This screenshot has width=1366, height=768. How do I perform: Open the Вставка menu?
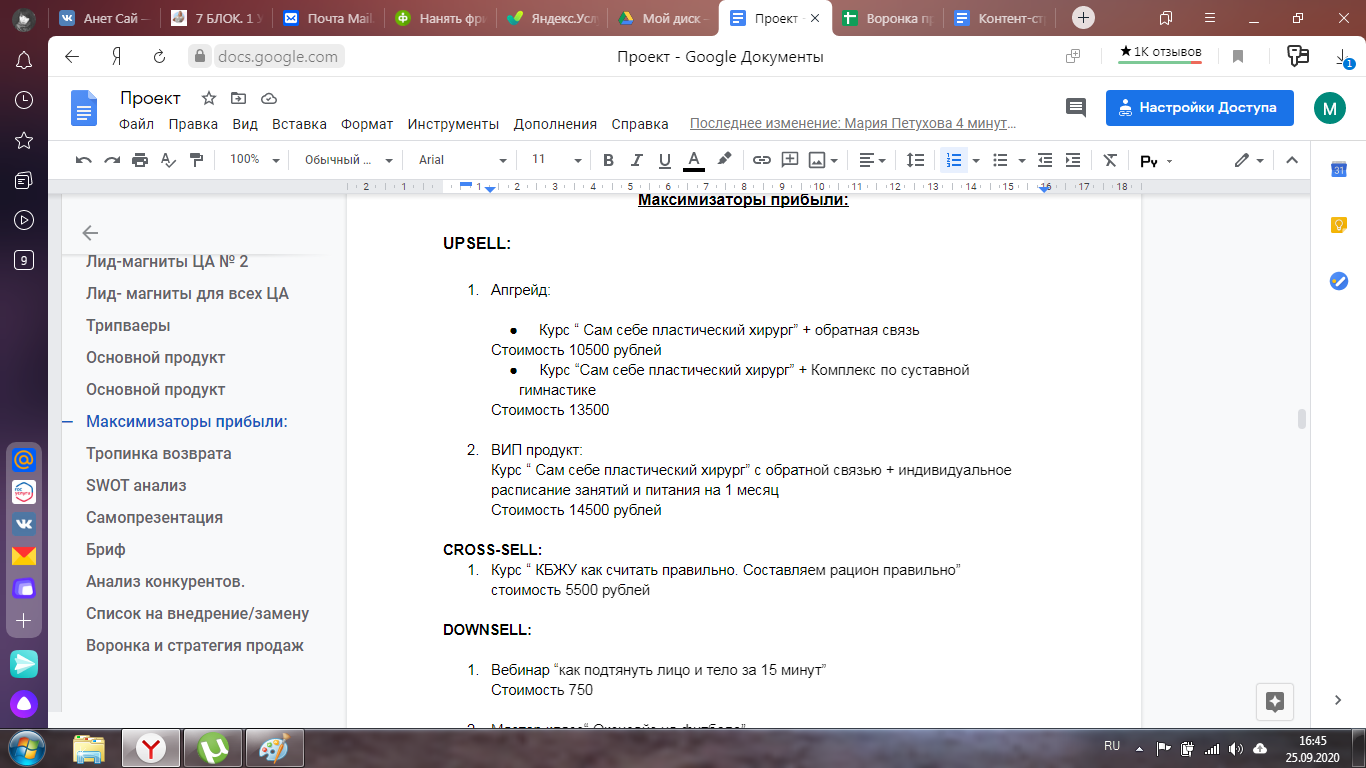[299, 124]
